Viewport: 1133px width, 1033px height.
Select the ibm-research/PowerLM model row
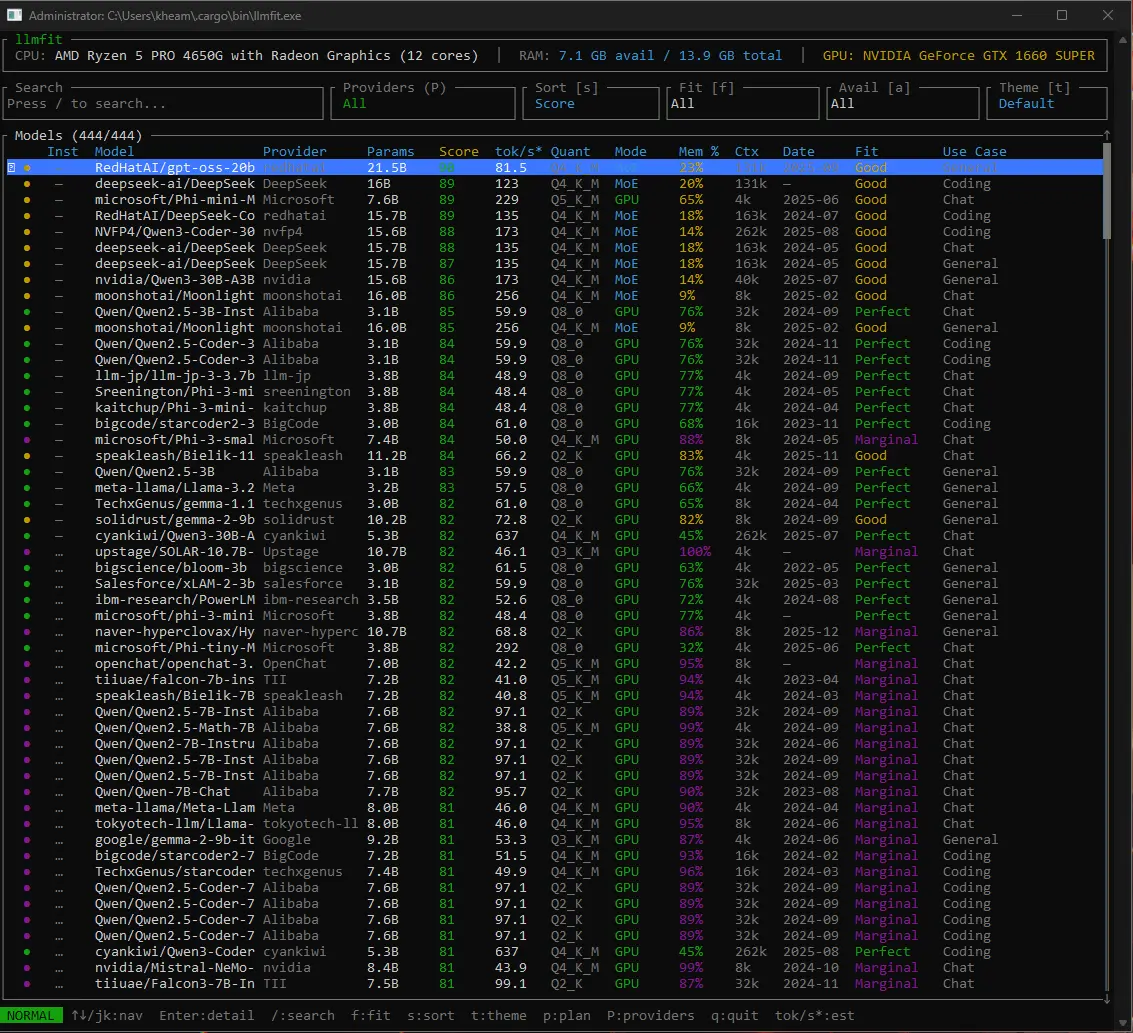(554, 600)
